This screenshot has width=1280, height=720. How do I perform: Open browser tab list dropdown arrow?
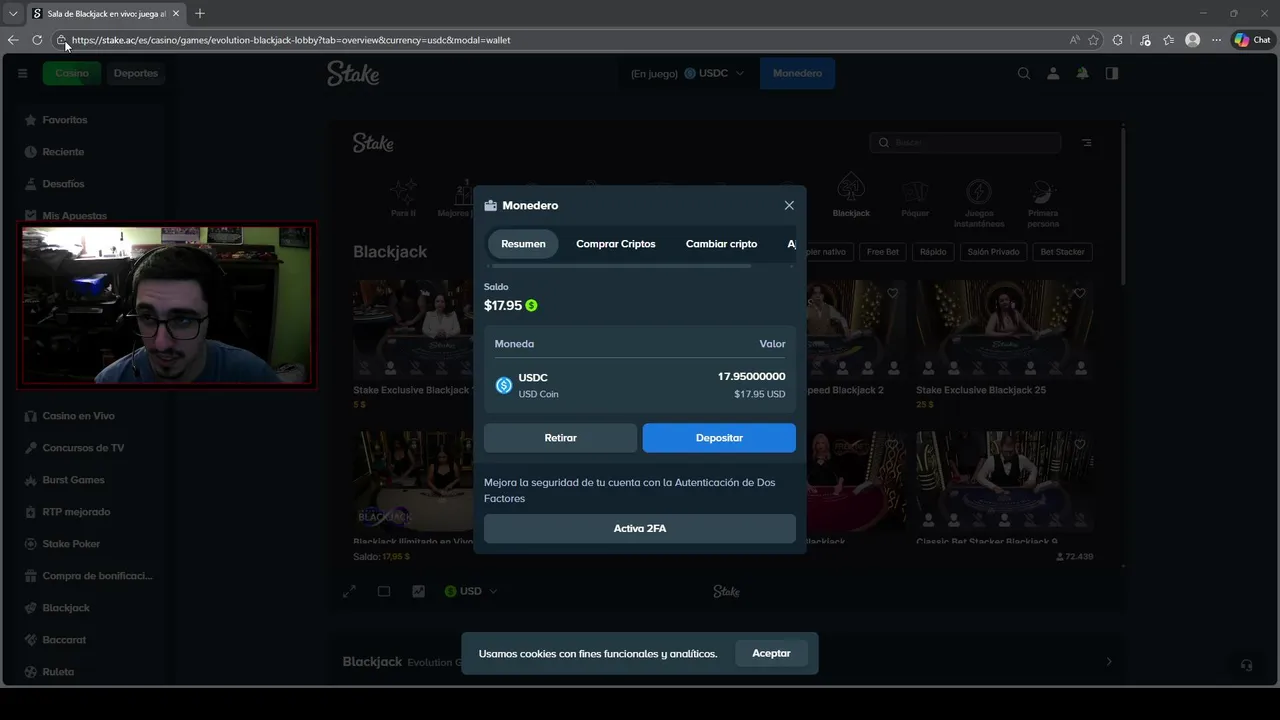click(13, 13)
